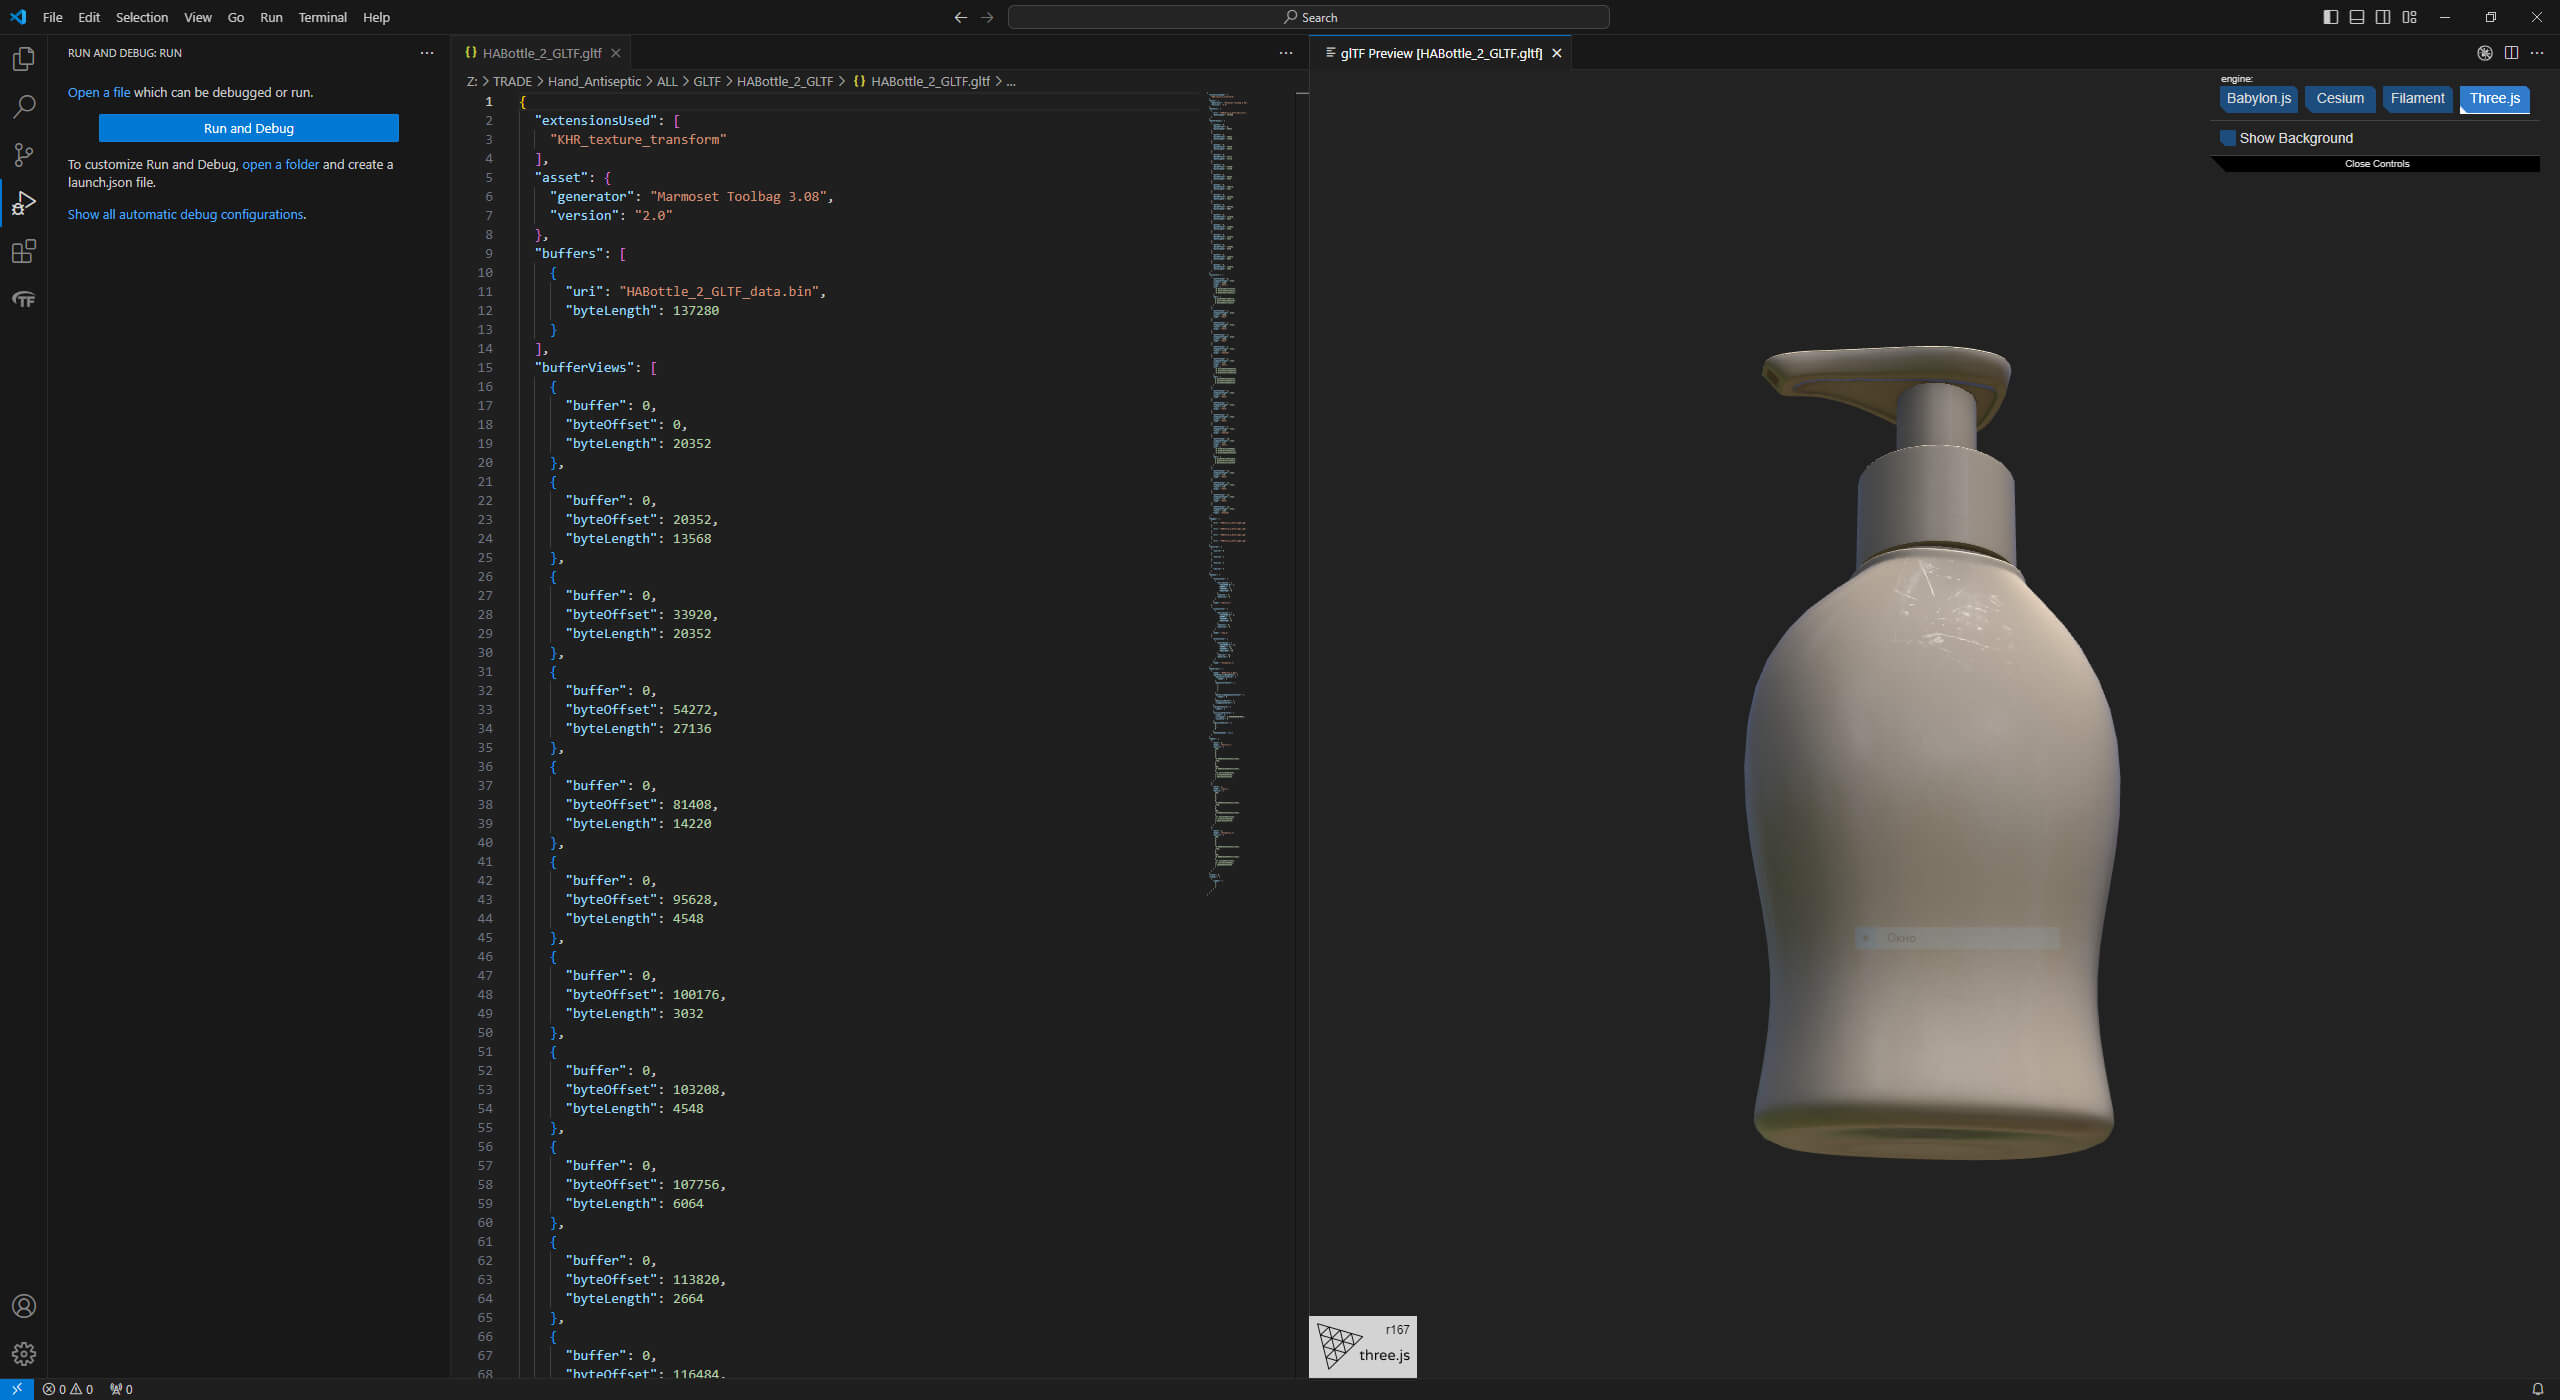Screen dimensions: 2560x1400
Task: Open the Search view in activity bar
Action: (x=24, y=106)
